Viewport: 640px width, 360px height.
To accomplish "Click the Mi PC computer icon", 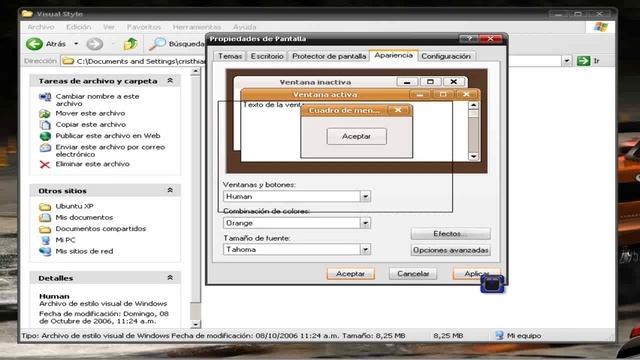I will point(45,240).
